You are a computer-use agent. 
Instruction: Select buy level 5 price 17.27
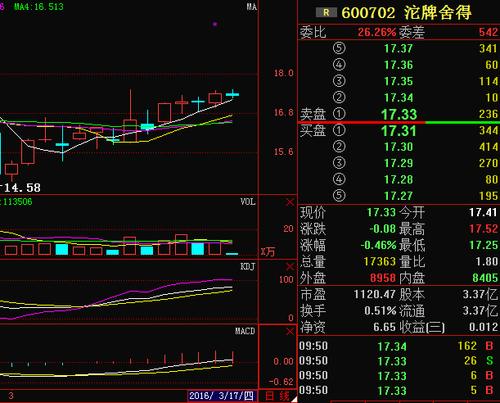[398, 196]
